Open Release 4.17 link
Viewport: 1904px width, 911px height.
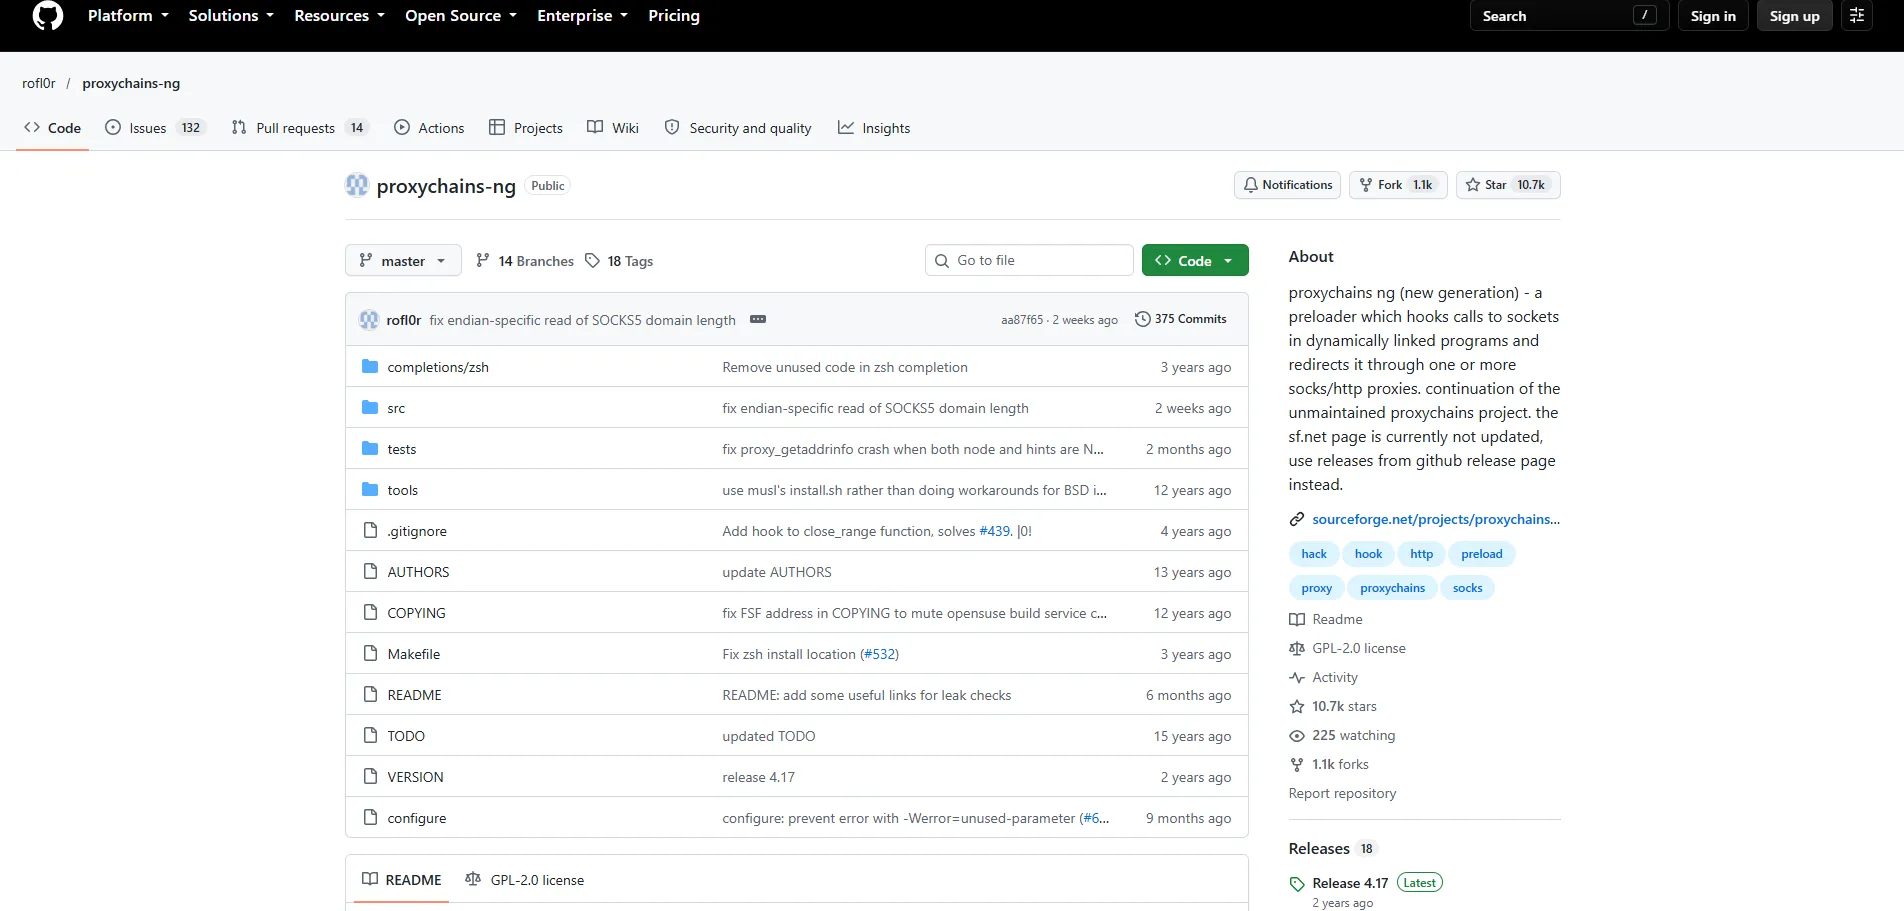coord(1350,883)
